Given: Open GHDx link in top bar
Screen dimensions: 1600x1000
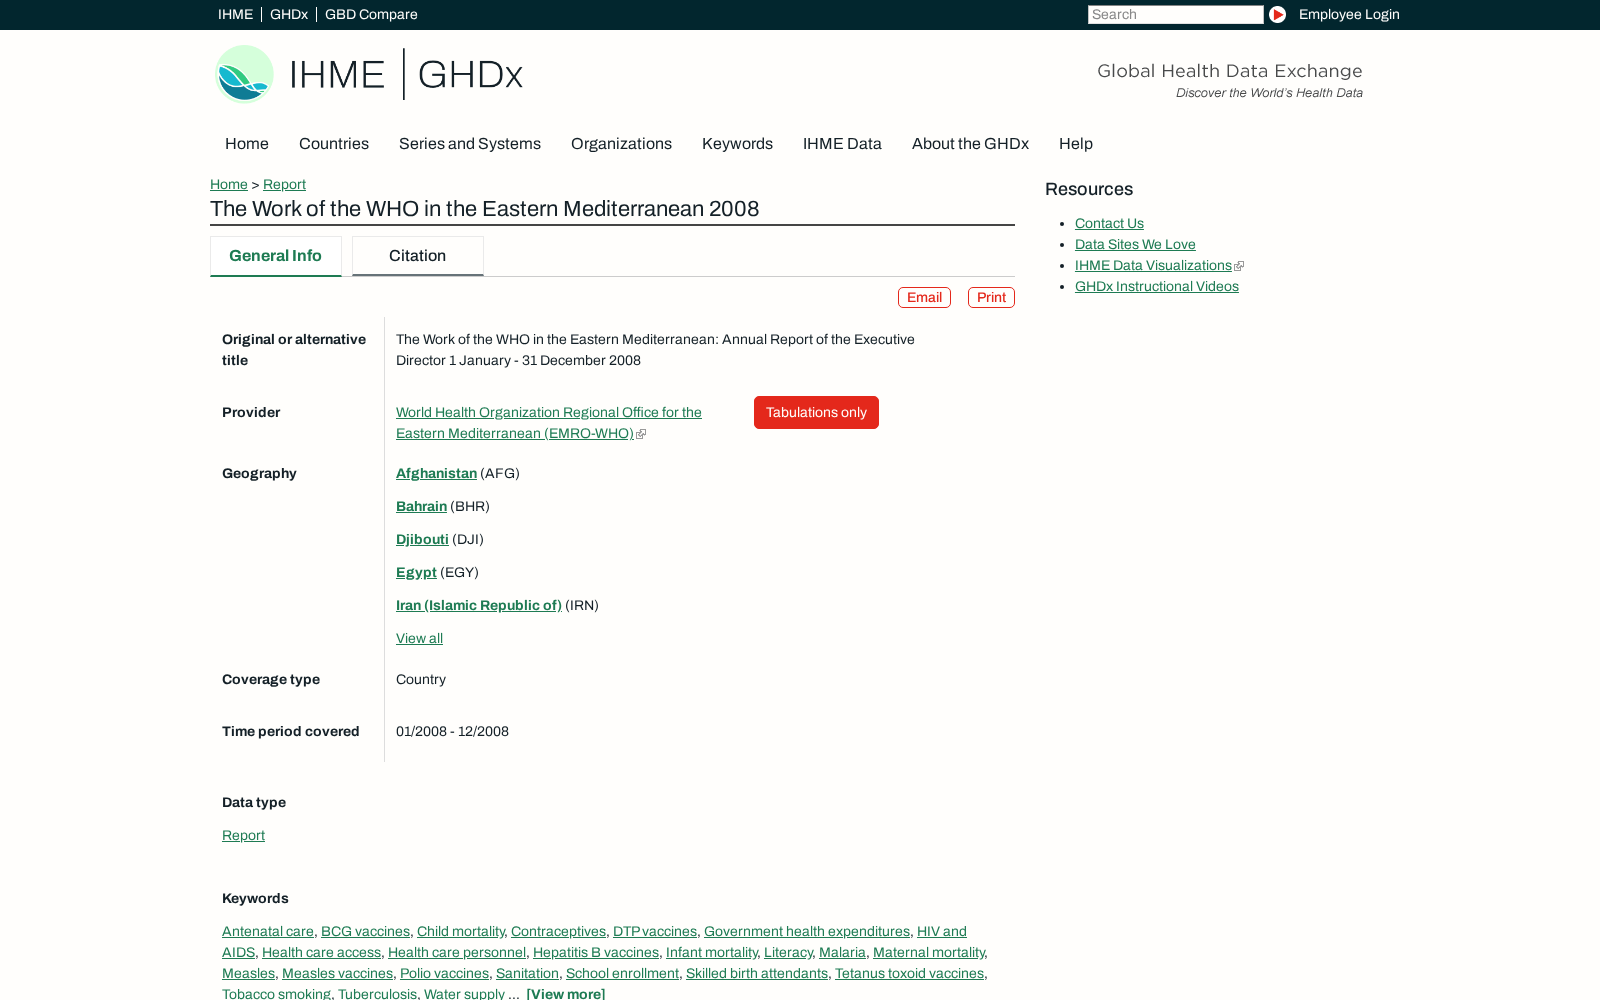Looking at the screenshot, I should point(289,14).
